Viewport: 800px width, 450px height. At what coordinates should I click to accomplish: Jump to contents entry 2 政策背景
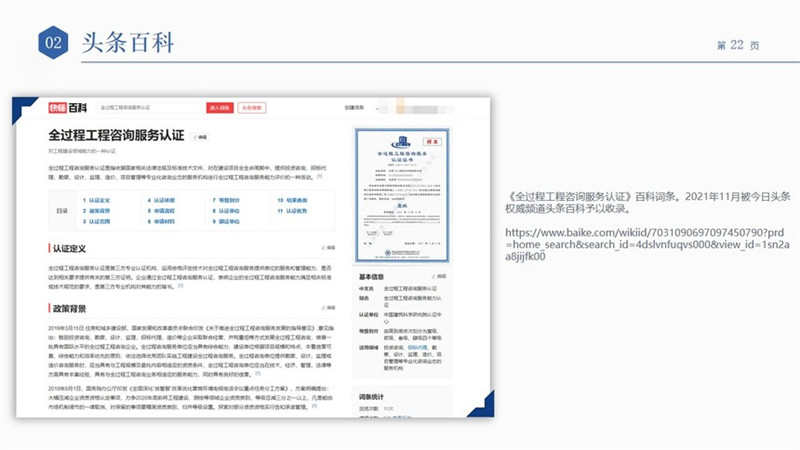coord(96,211)
